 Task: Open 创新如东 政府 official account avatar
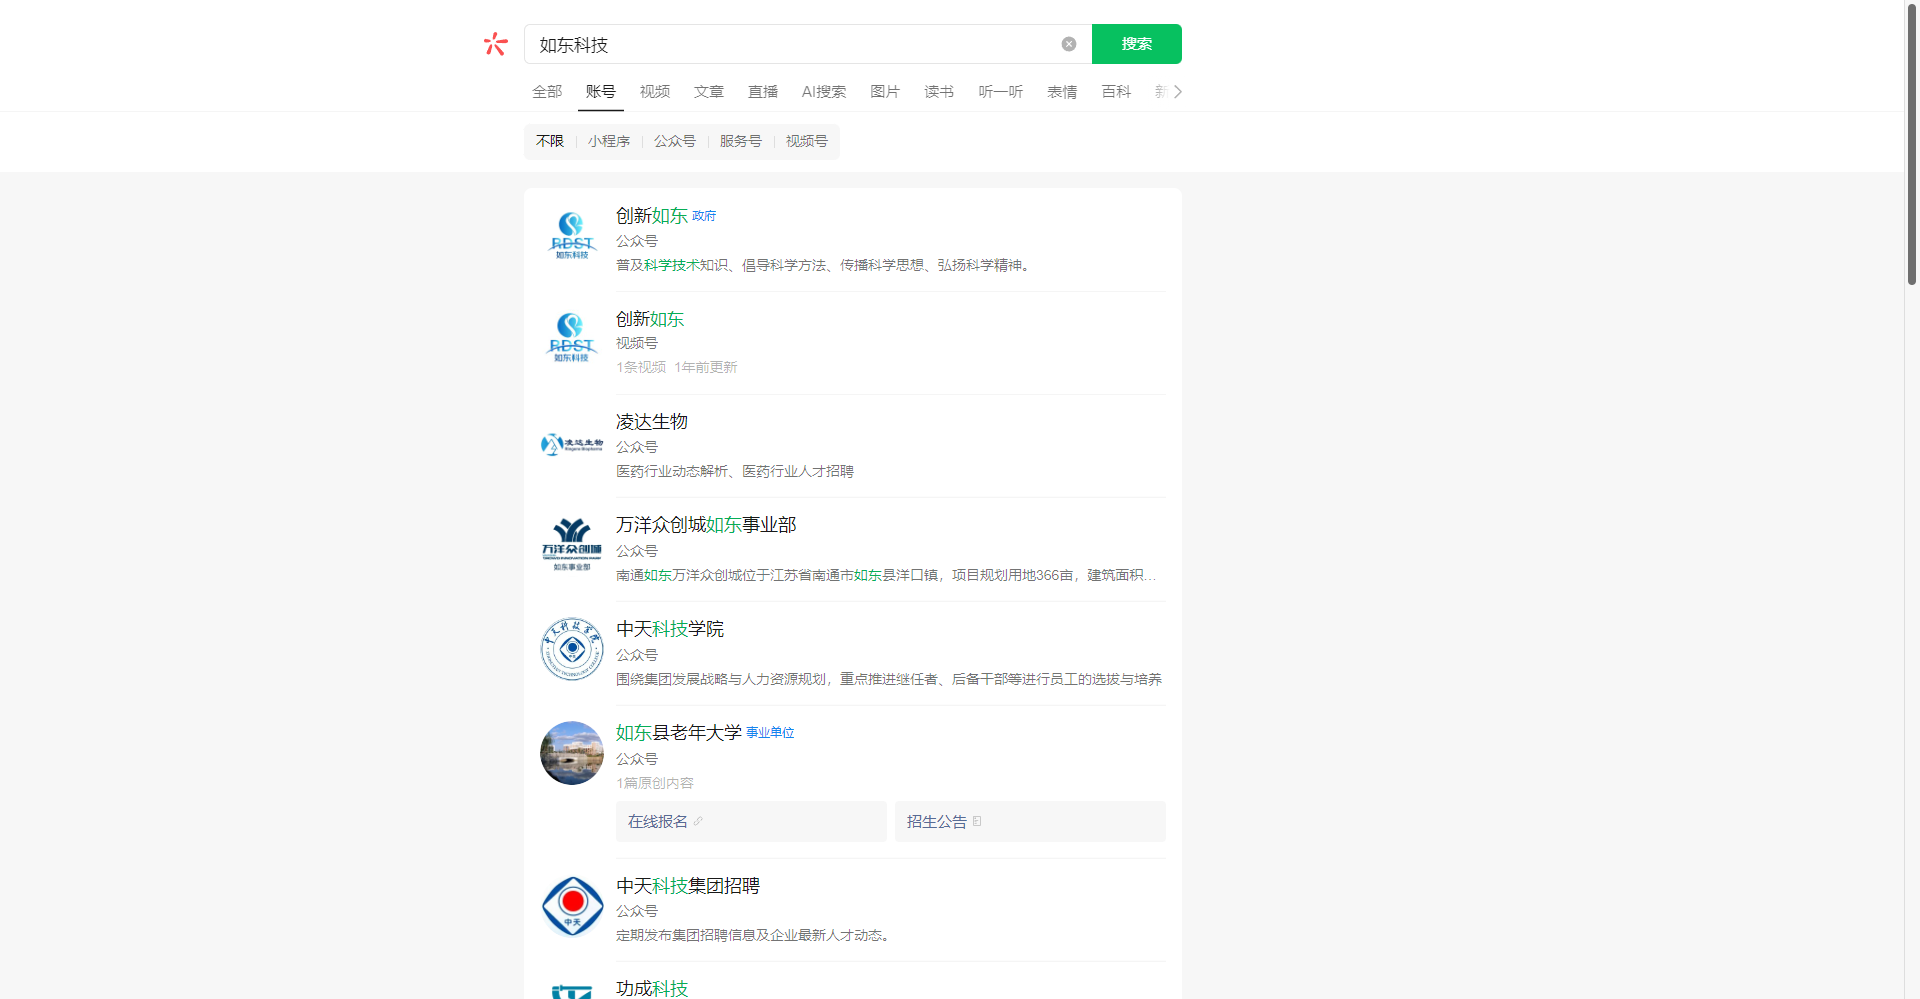click(572, 236)
